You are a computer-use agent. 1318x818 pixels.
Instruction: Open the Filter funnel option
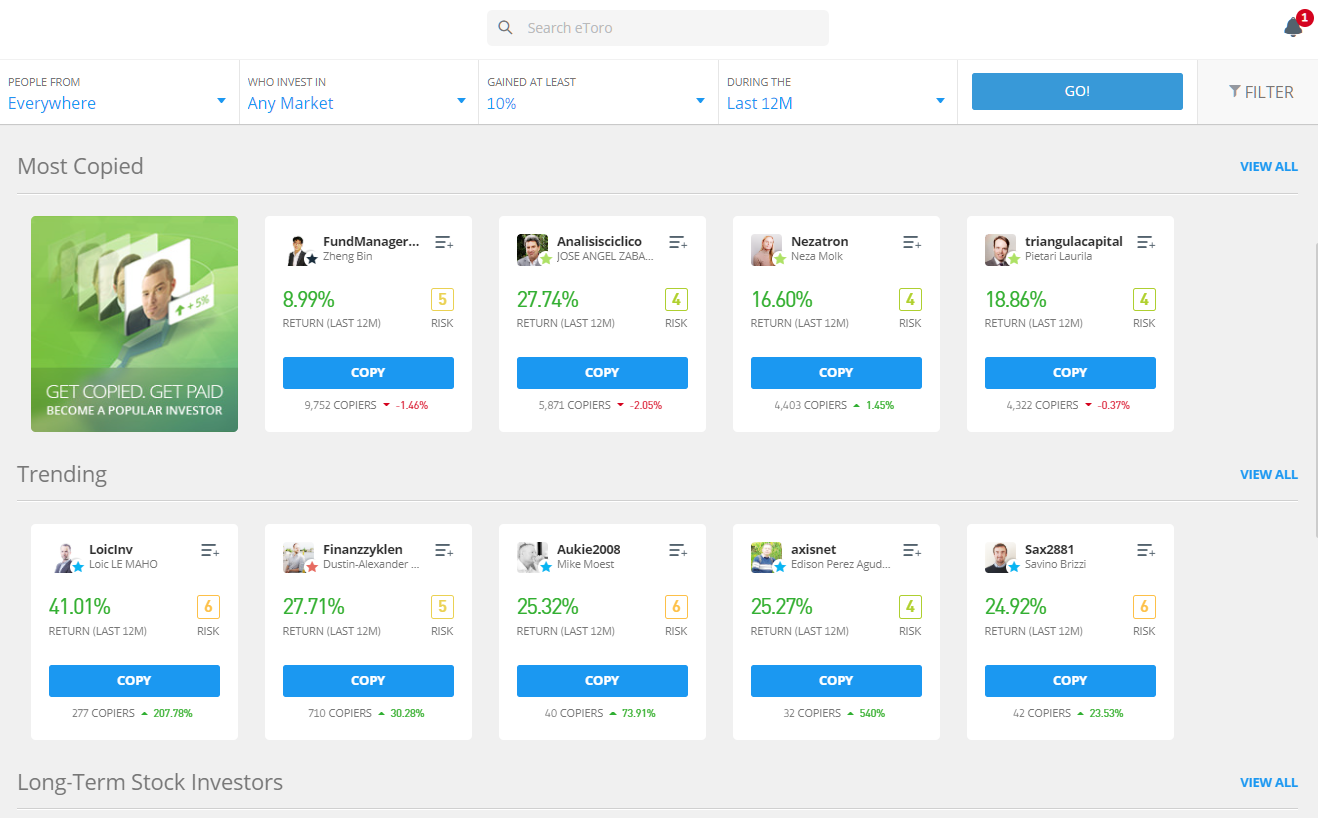point(1261,92)
